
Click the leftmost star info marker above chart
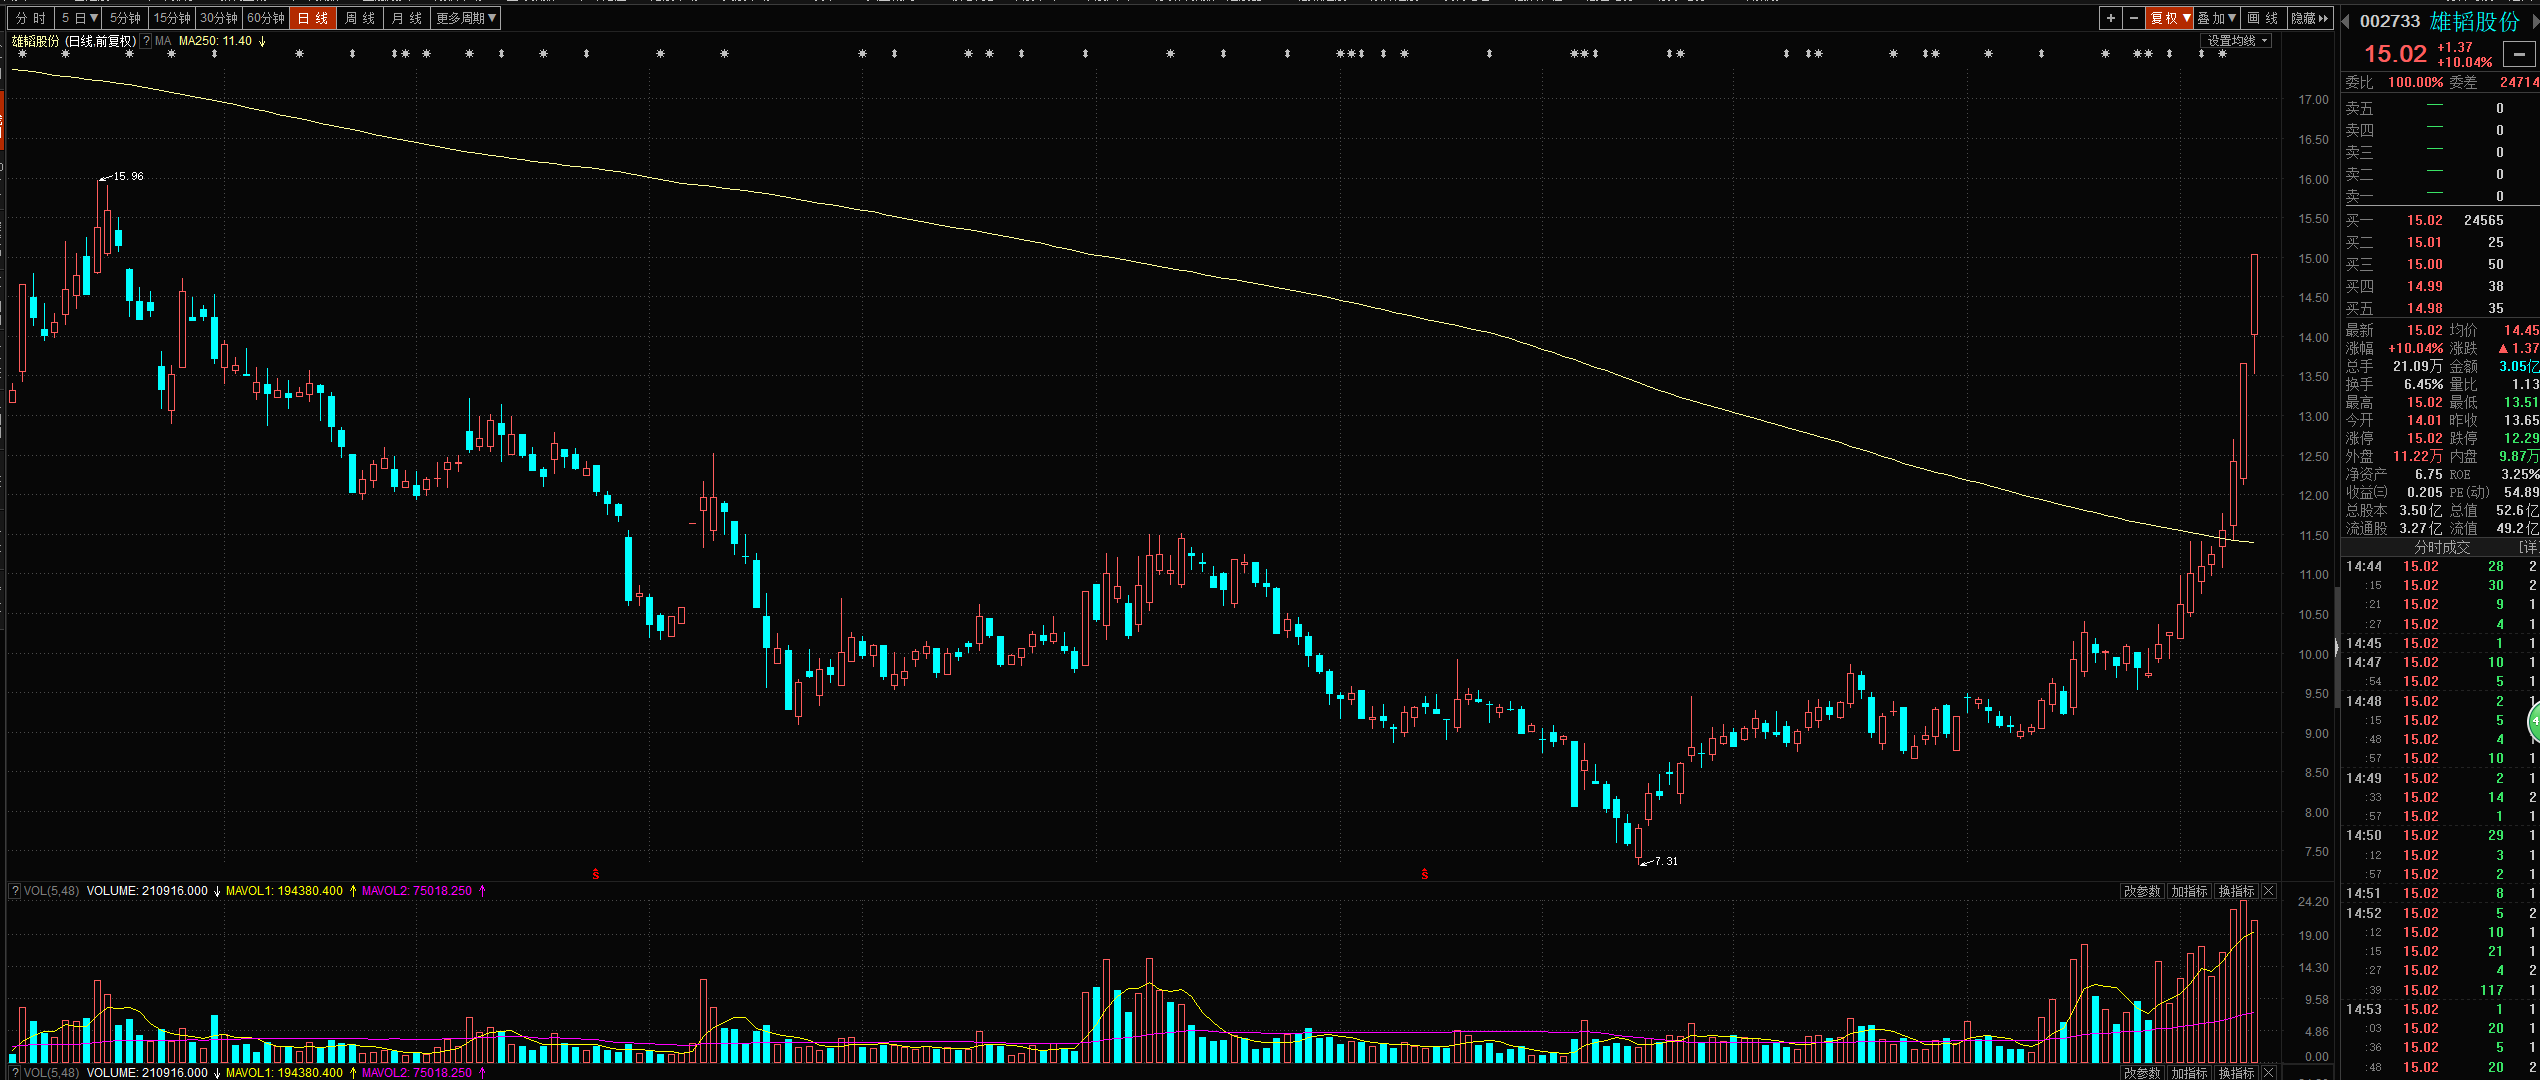pyautogui.click(x=22, y=54)
